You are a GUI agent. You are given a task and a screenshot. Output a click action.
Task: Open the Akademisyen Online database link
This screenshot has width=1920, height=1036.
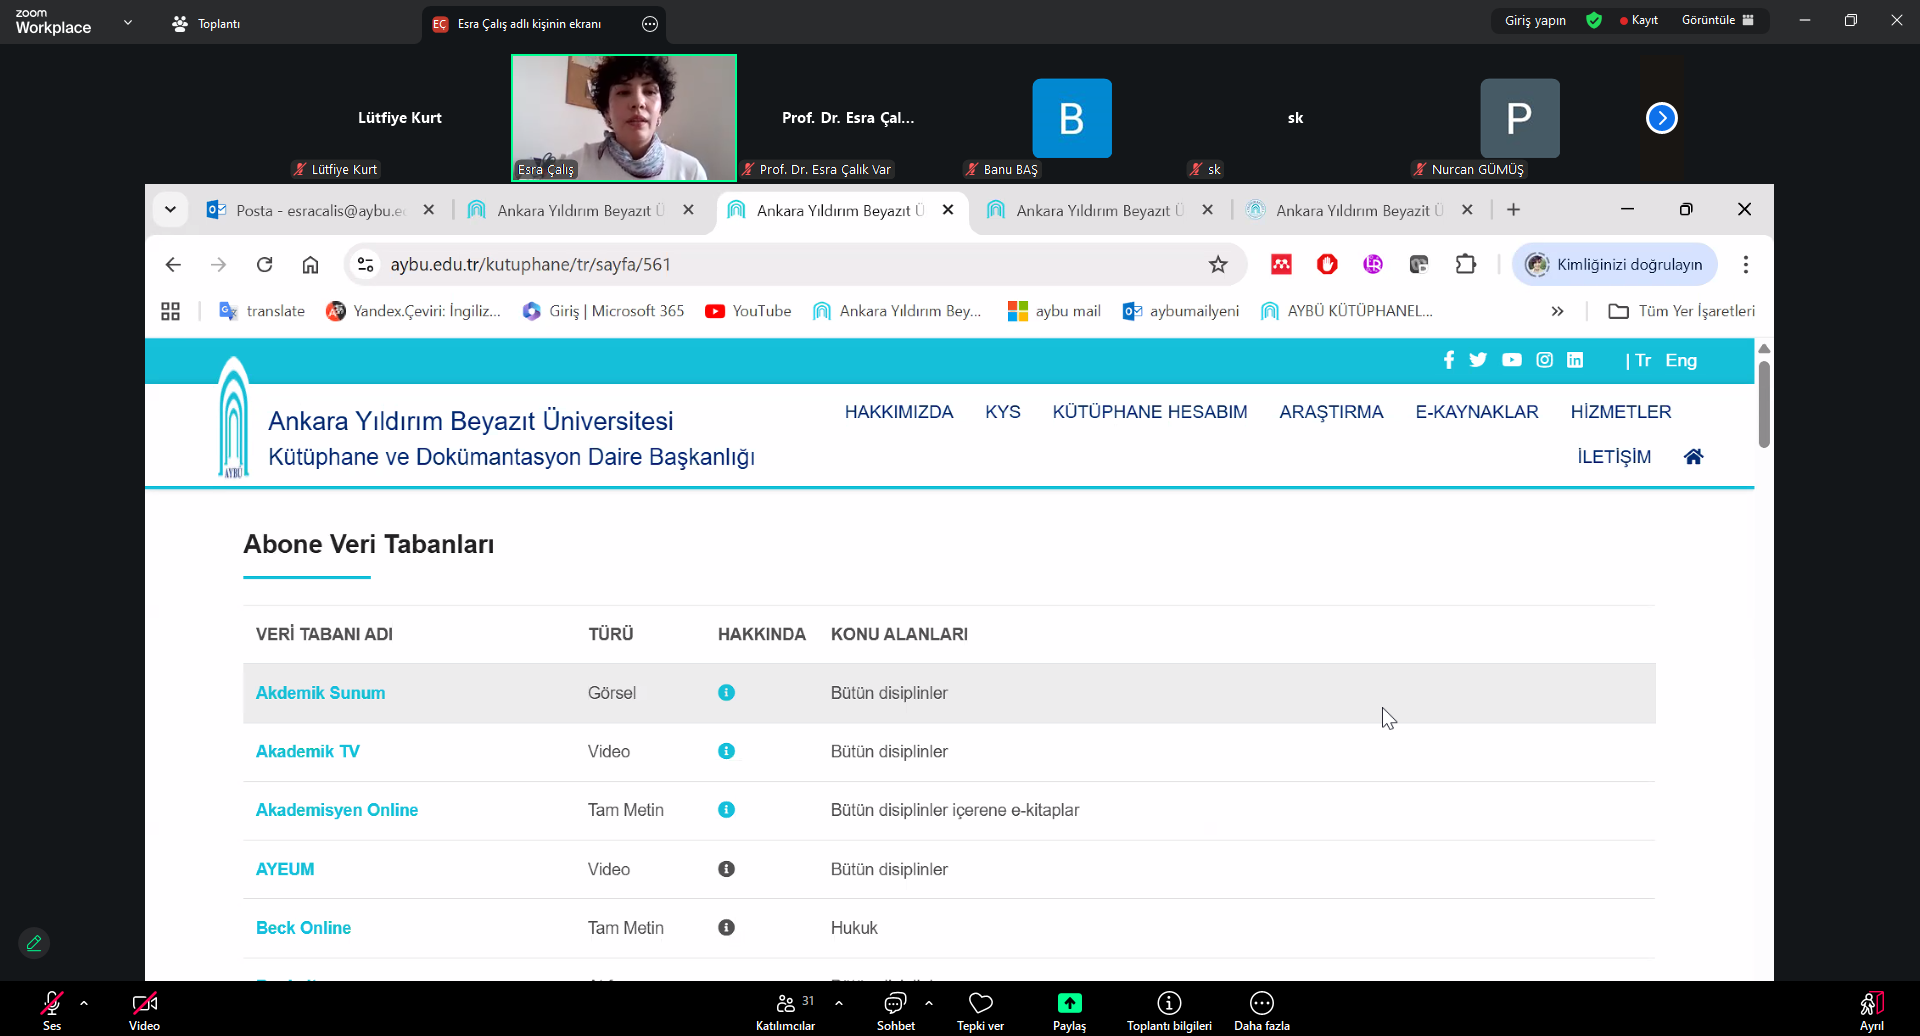tap(337, 810)
